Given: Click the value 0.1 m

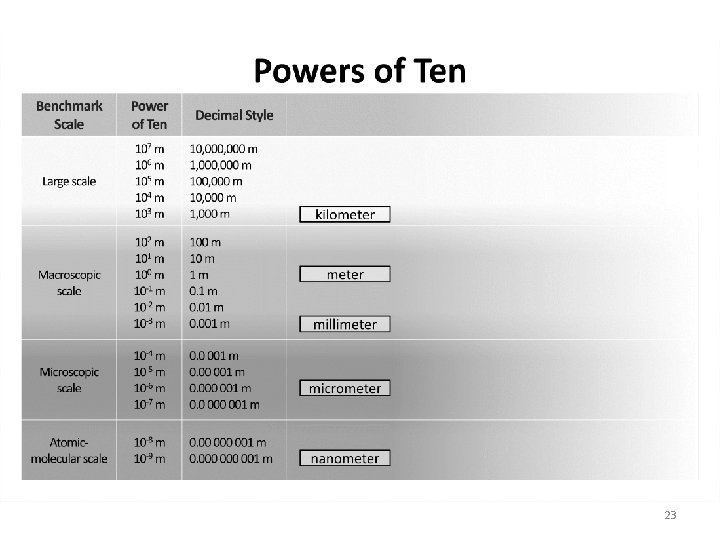Looking at the screenshot, I should coord(203,291).
